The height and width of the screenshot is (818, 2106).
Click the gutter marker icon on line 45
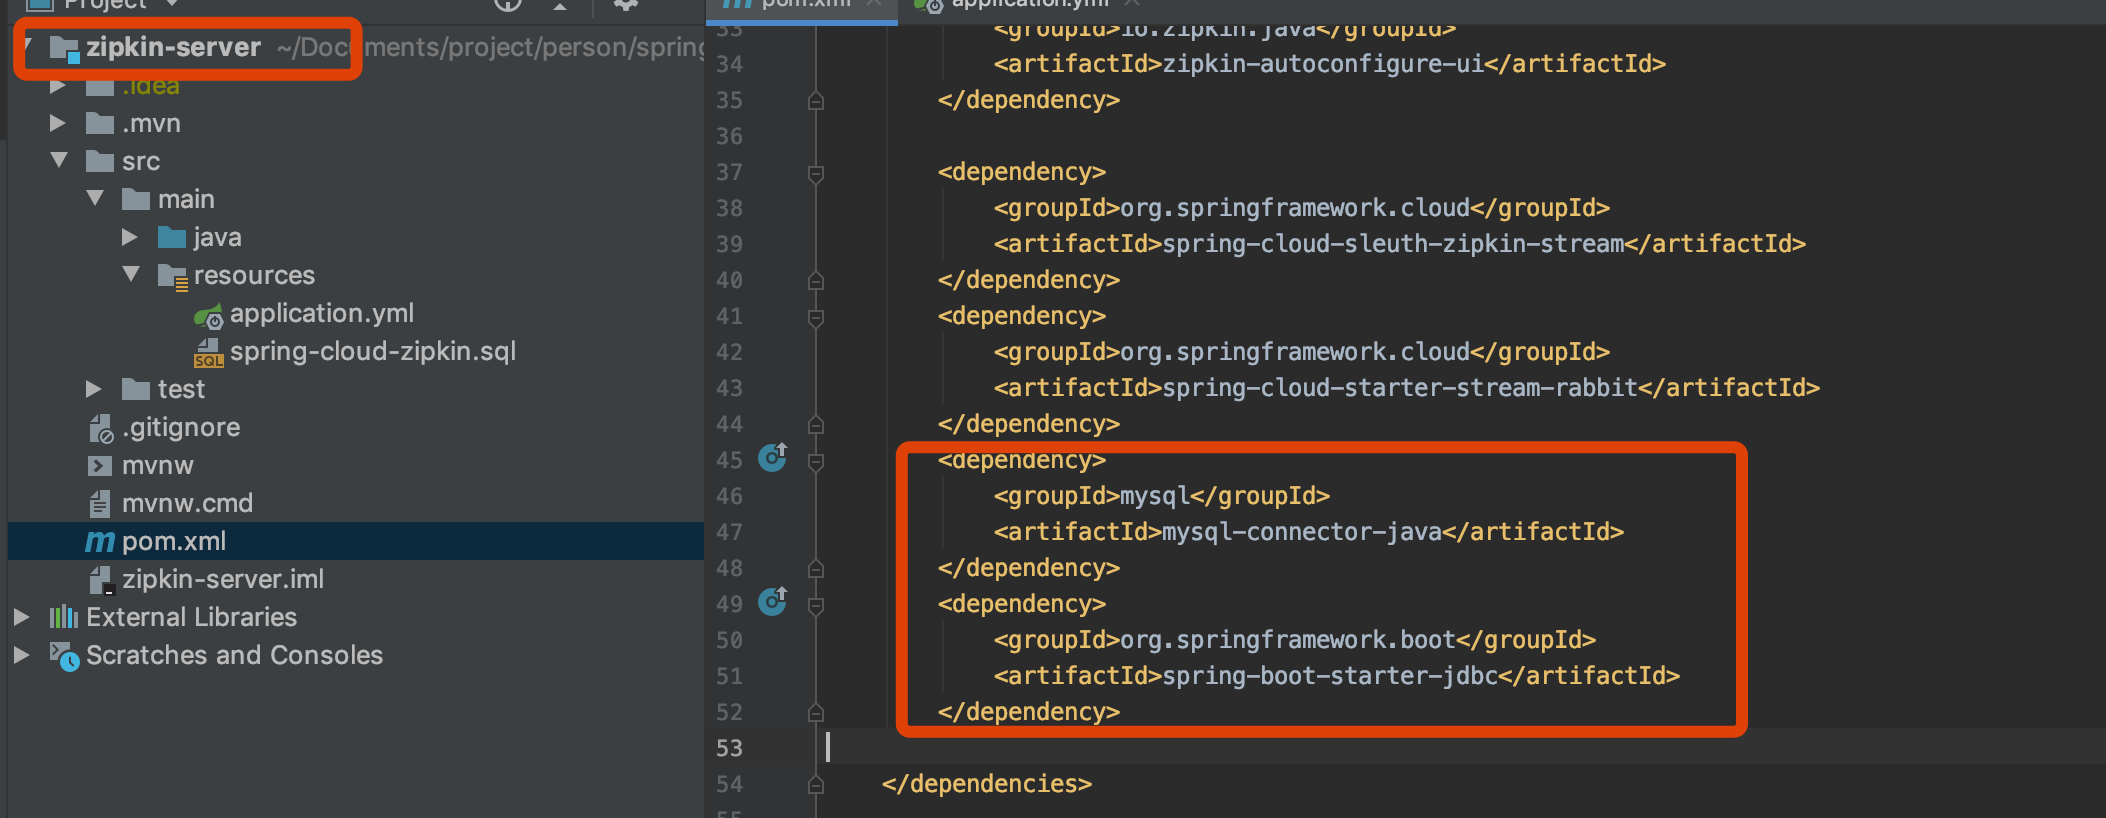(x=772, y=458)
